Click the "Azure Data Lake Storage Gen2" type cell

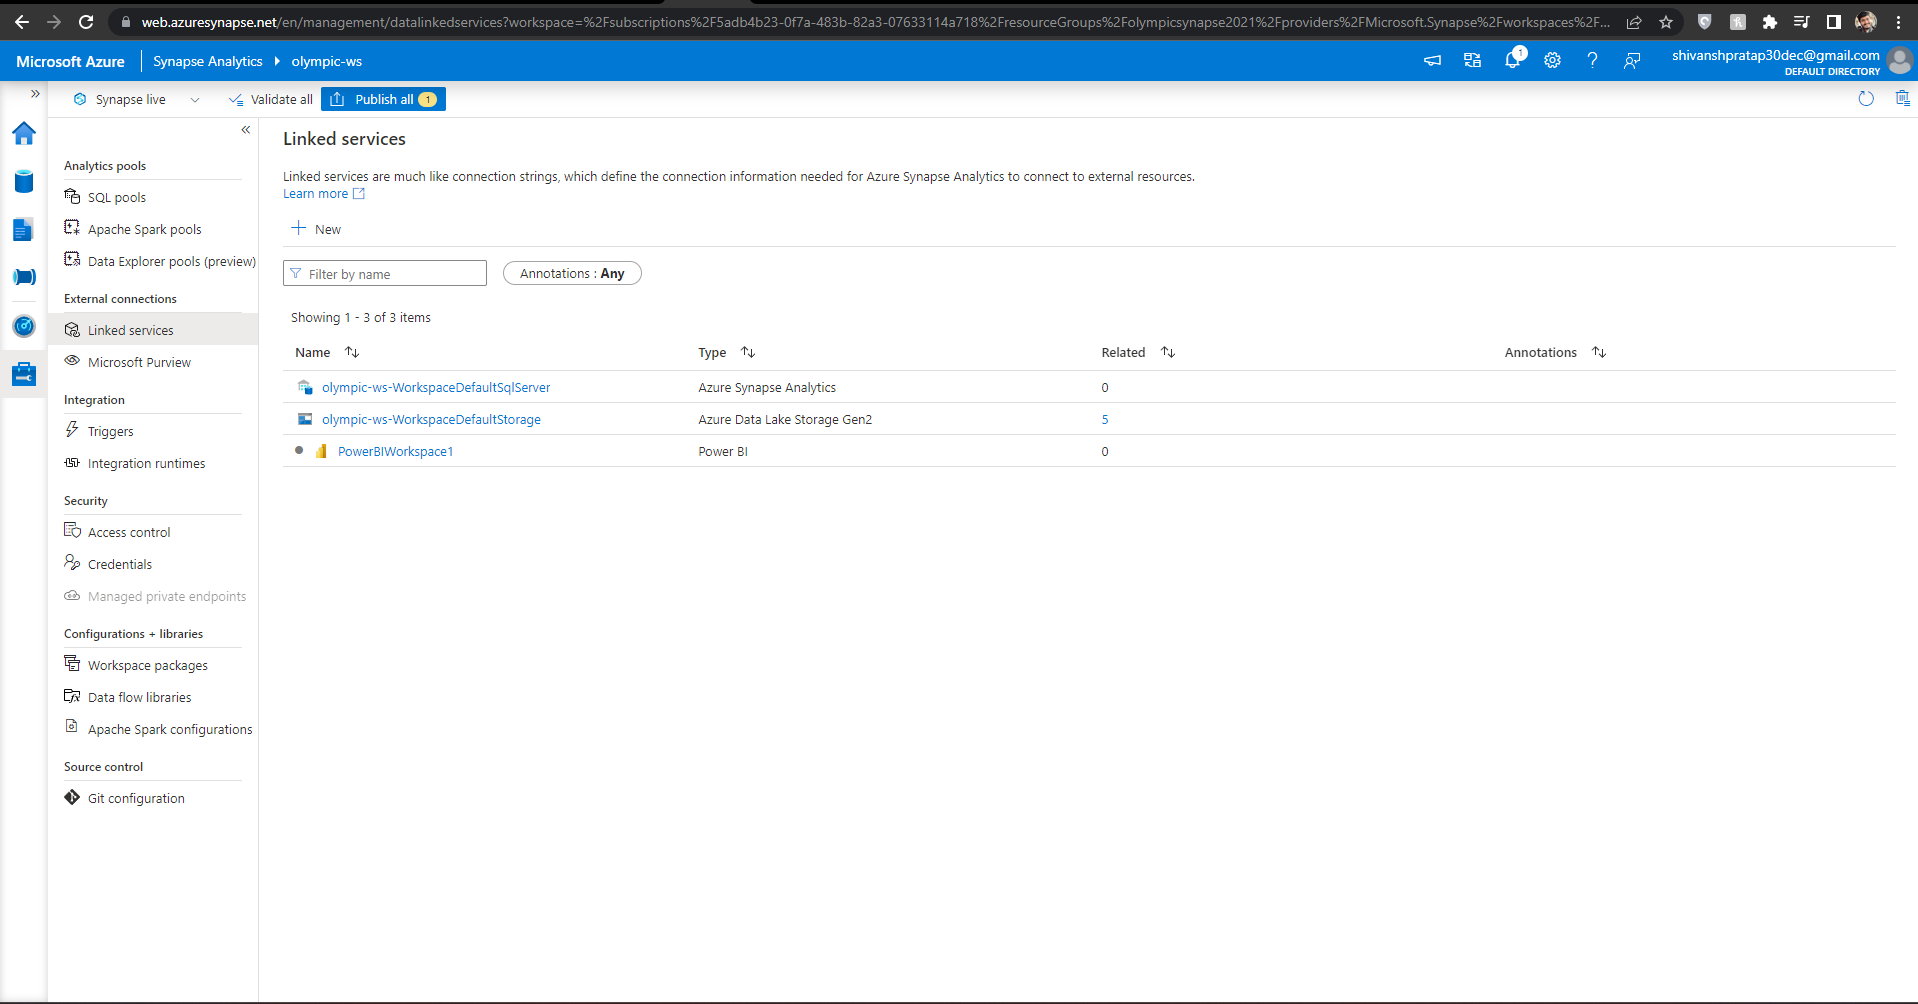click(785, 419)
